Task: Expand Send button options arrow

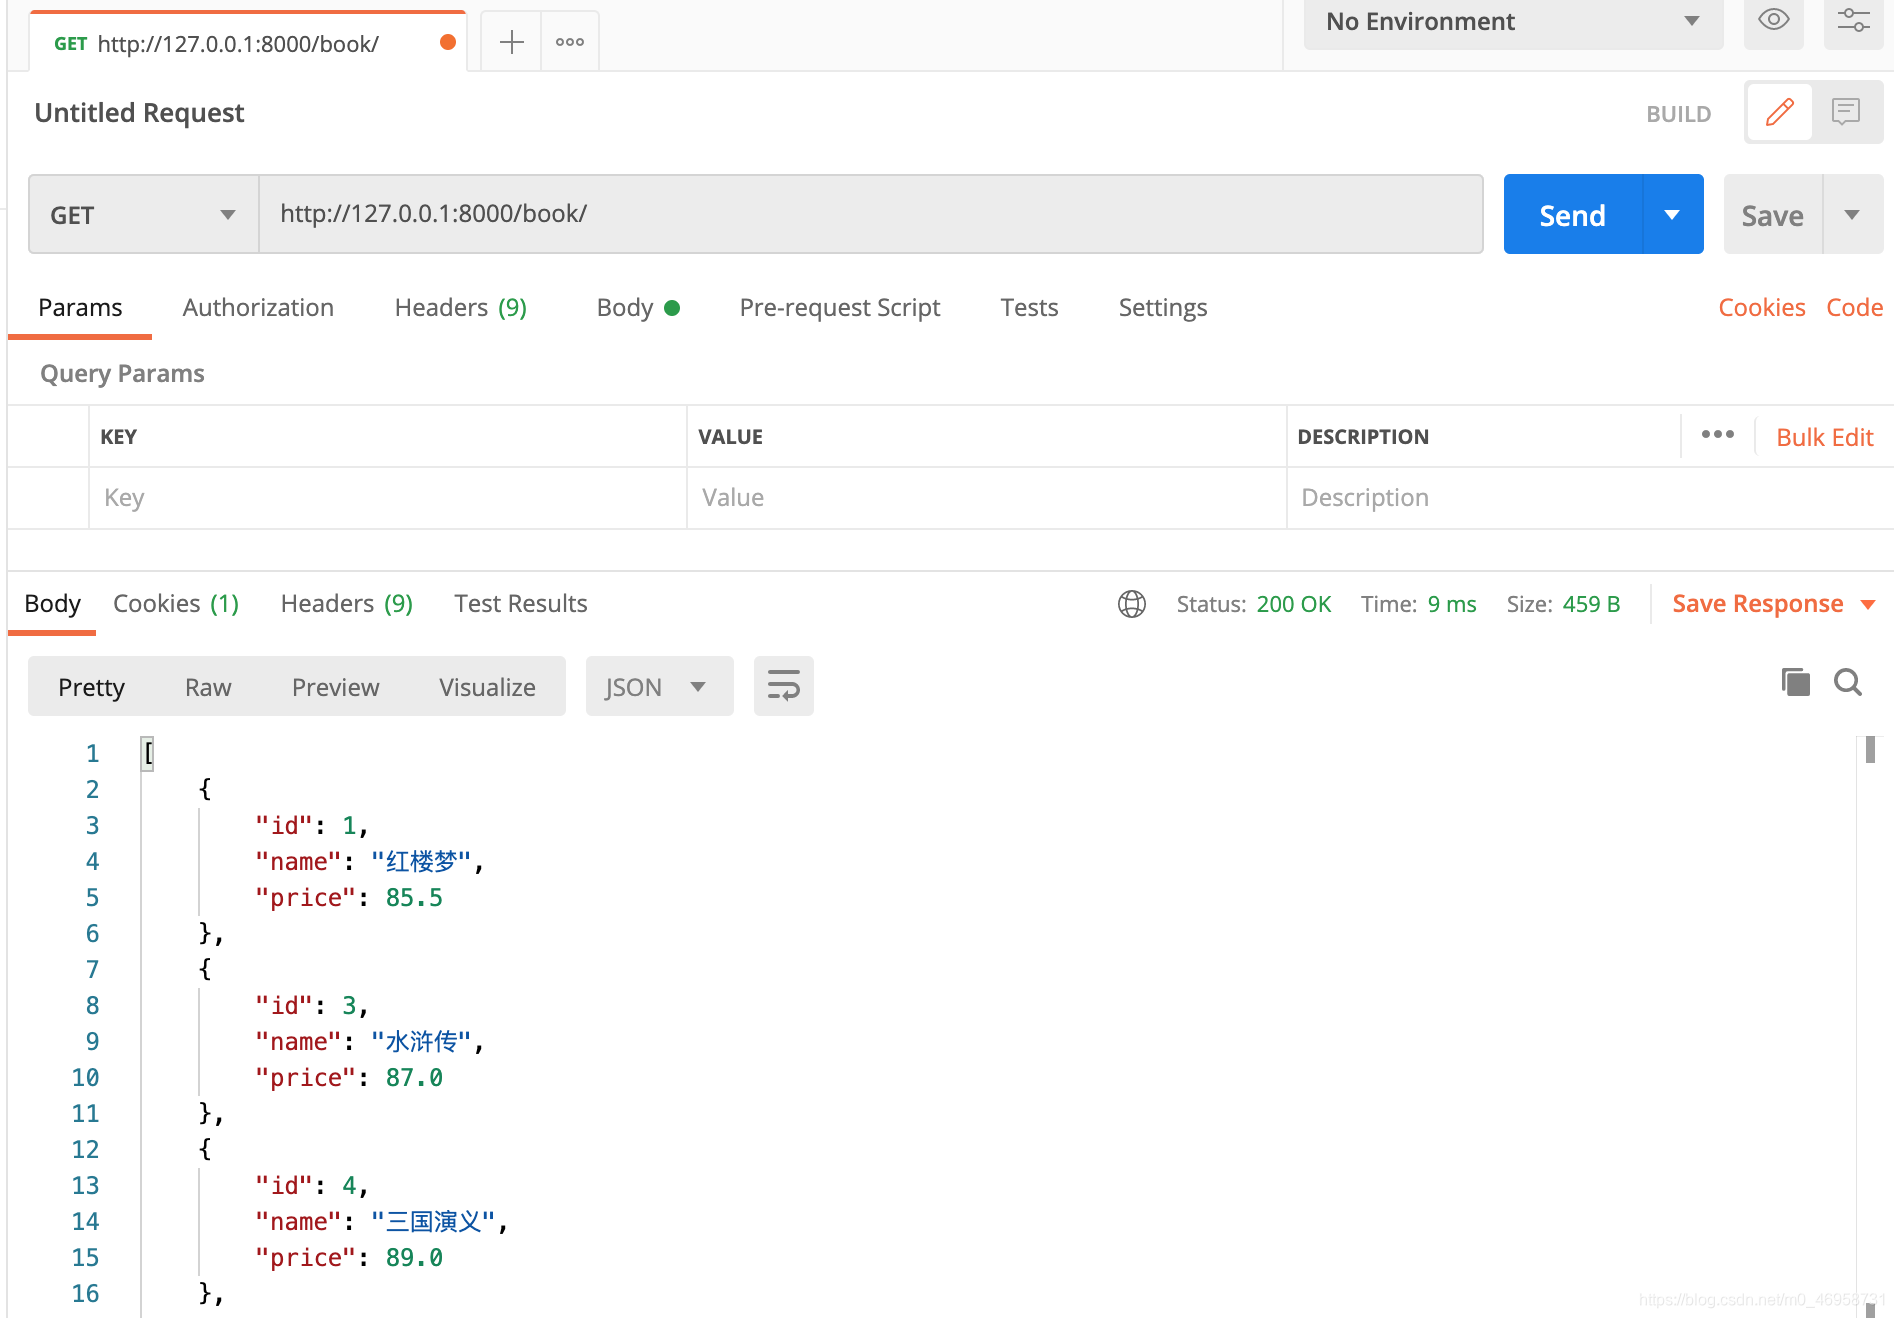Action: click(1672, 215)
